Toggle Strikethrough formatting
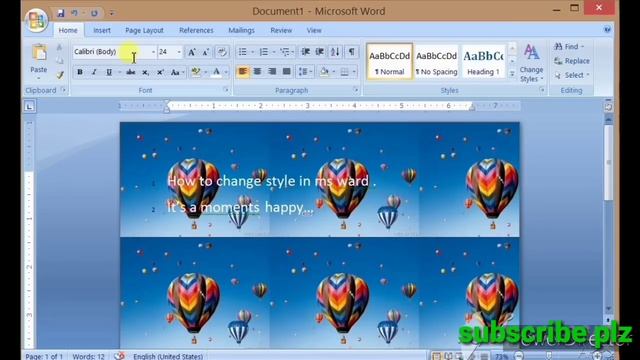The width and height of the screenshot is (640, 360). pyautogui.click(x=131, y=72)
